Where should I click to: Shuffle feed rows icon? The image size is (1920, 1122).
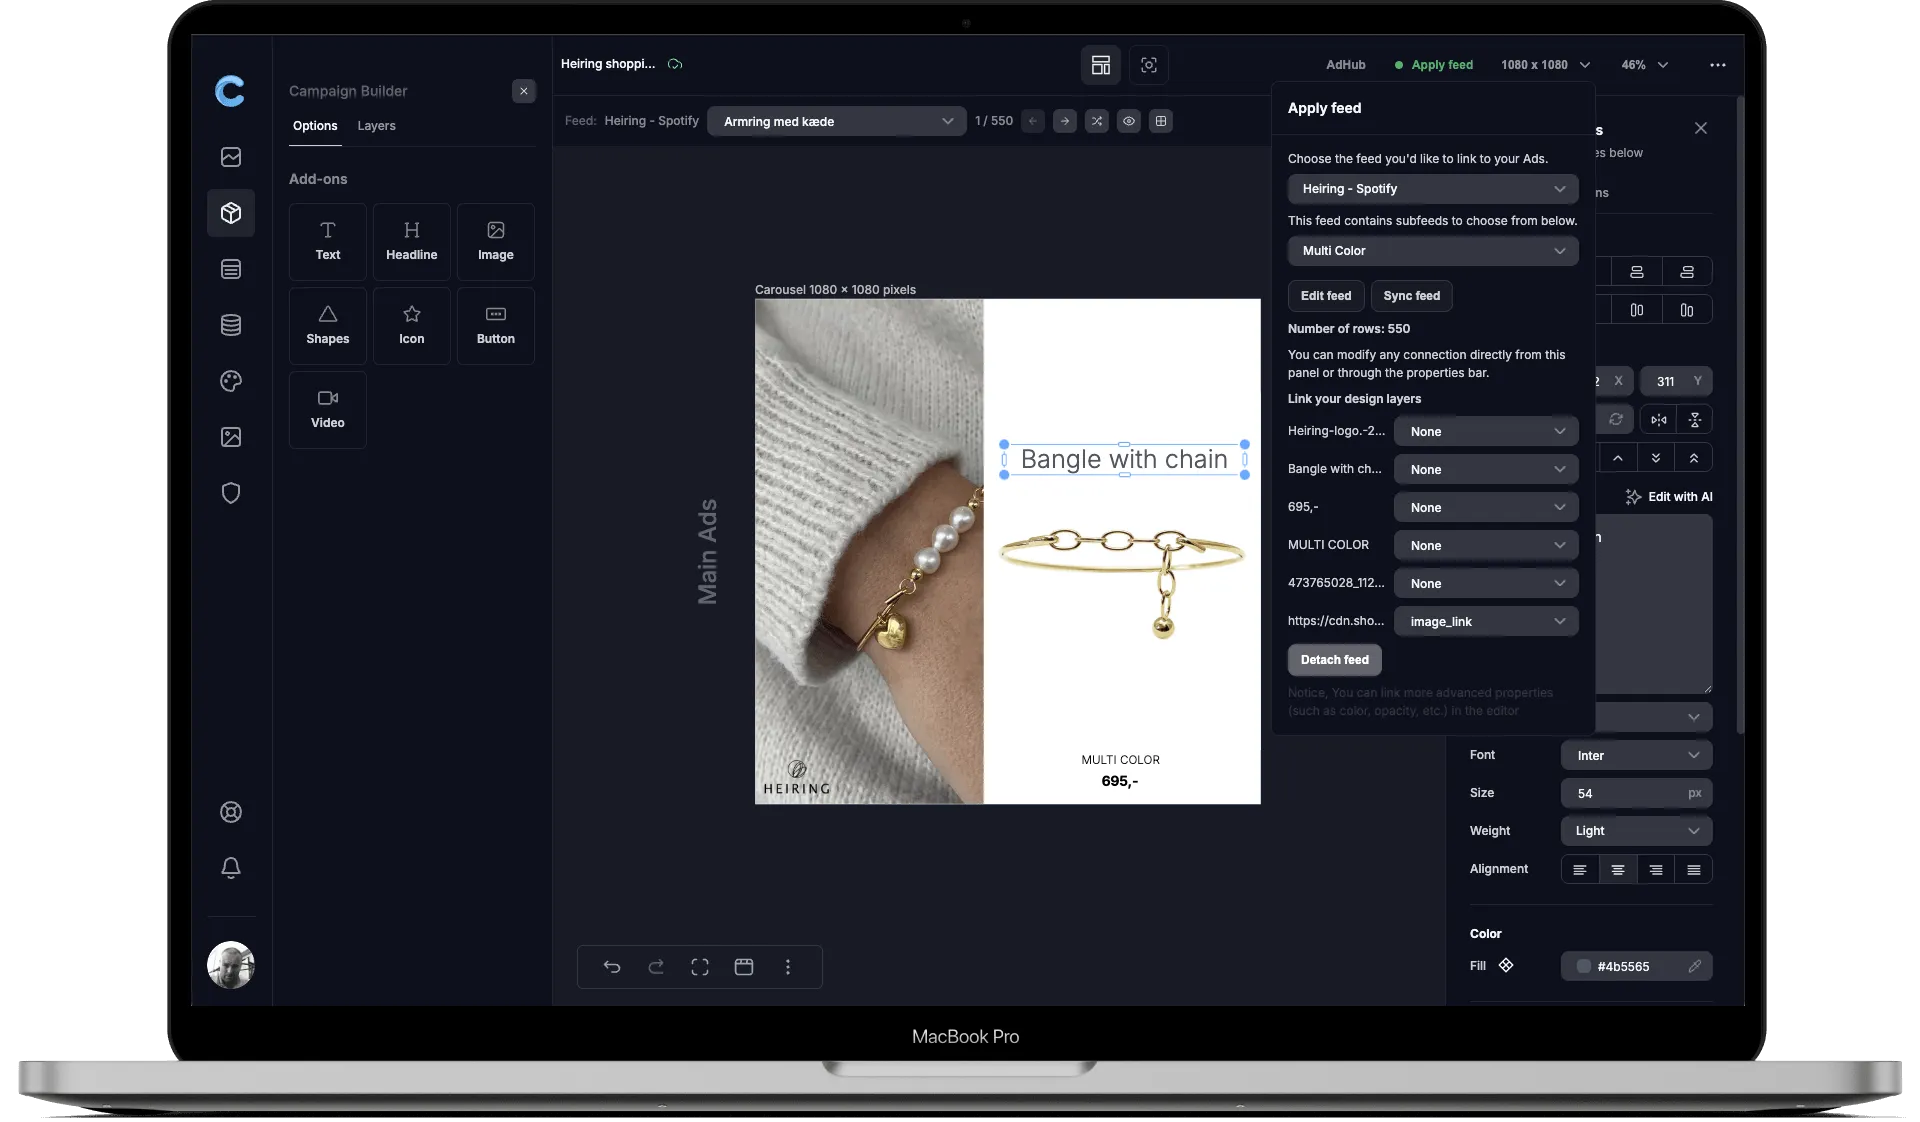(1097, 121)
